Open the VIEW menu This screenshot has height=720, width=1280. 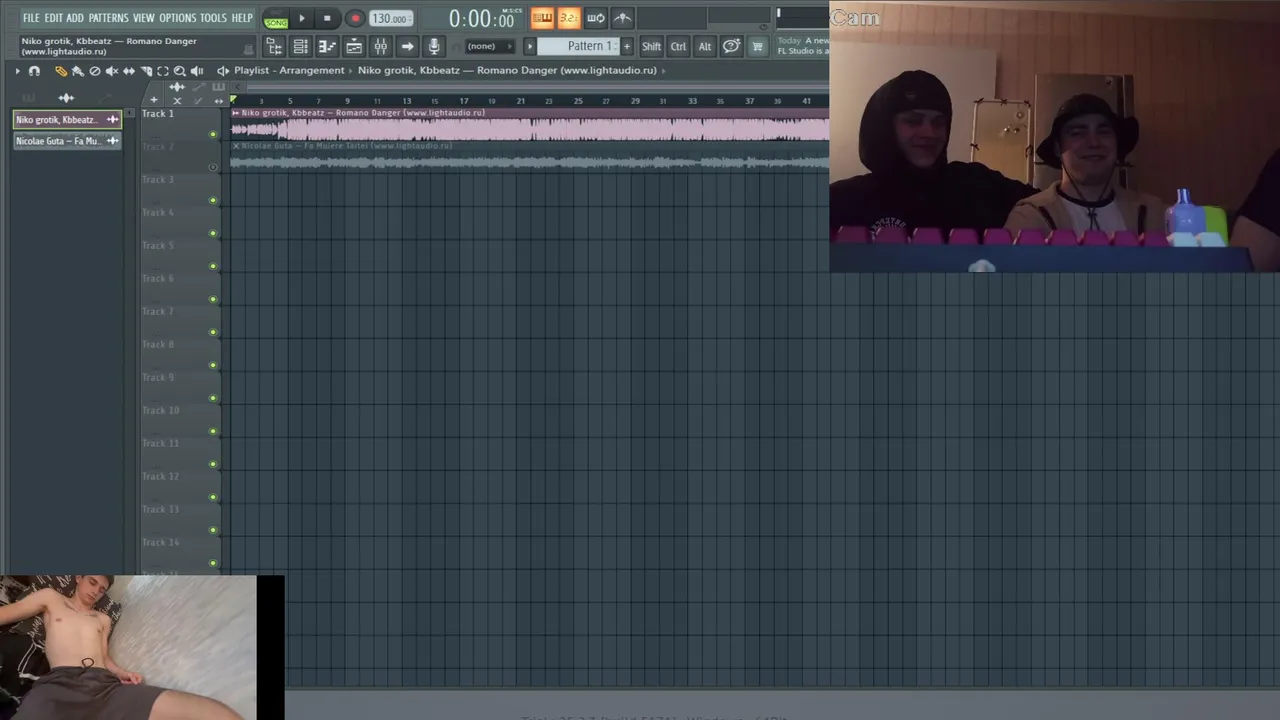click(x=144, y=18)
